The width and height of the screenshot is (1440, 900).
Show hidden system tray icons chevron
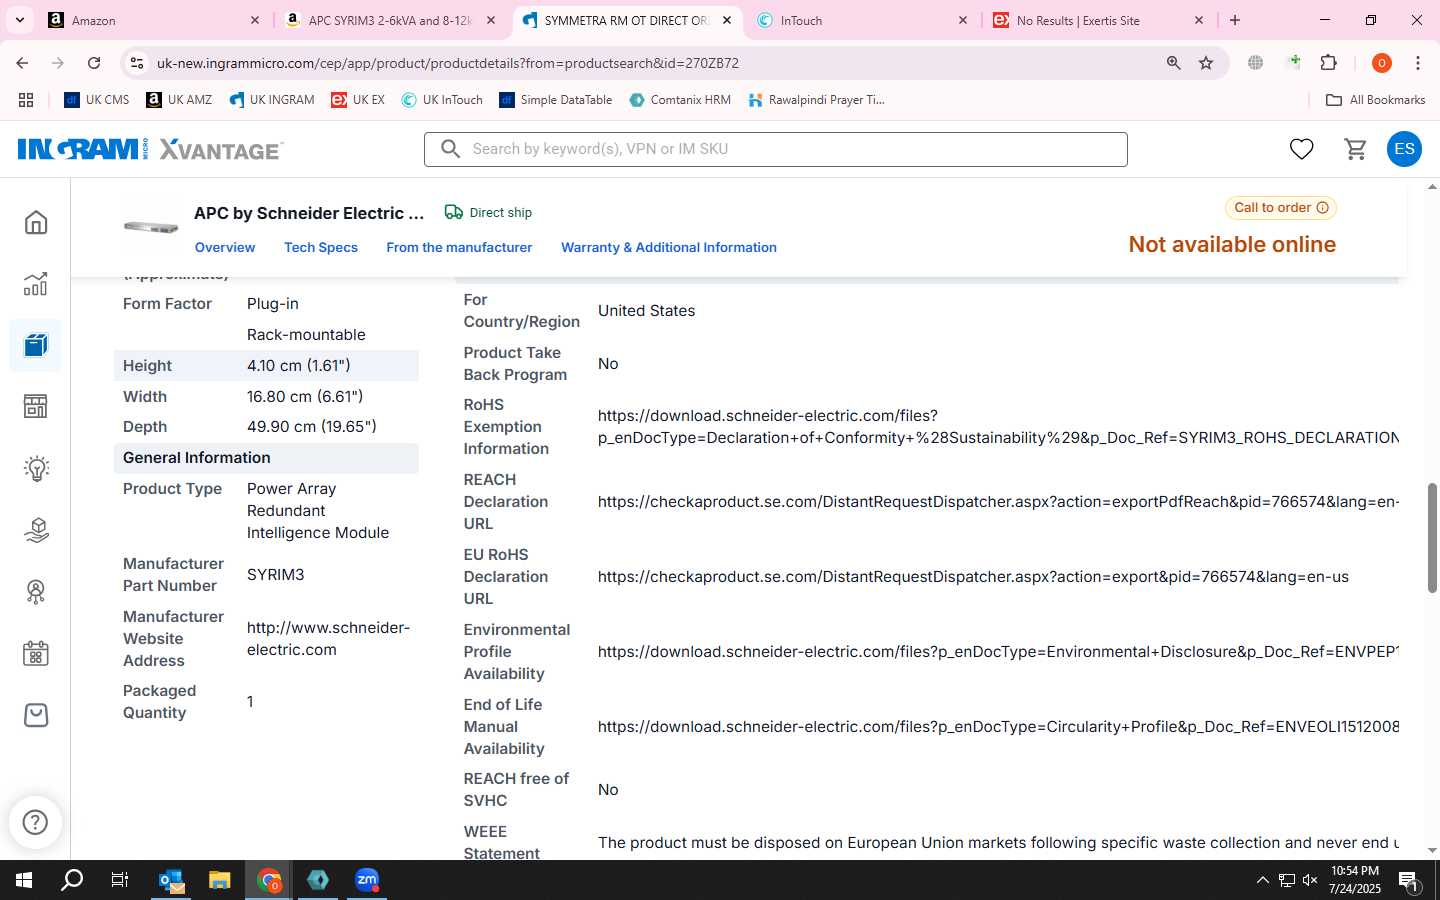coord(1262,880)
